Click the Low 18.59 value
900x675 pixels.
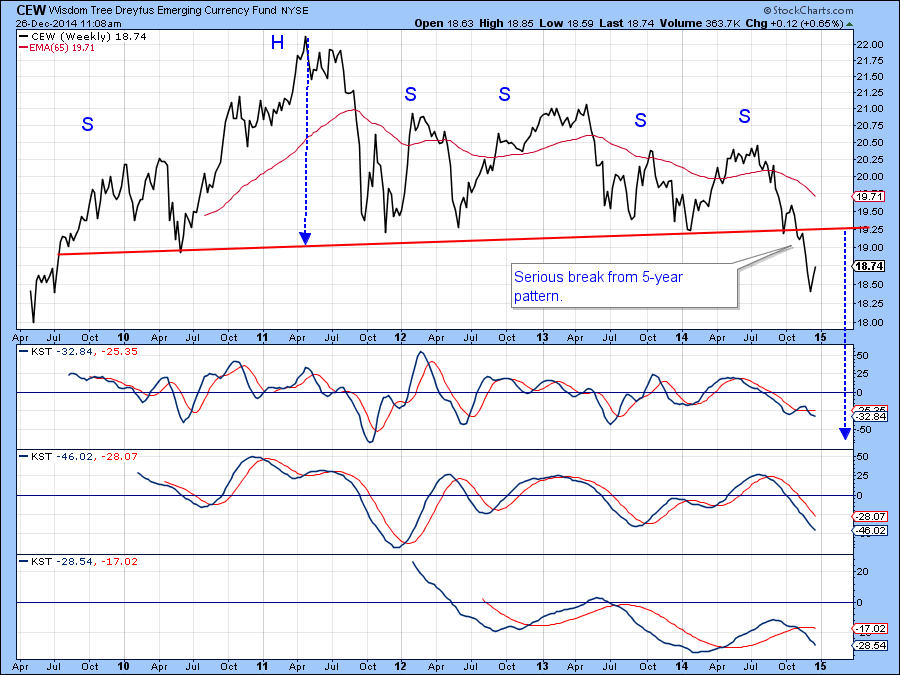567,24
